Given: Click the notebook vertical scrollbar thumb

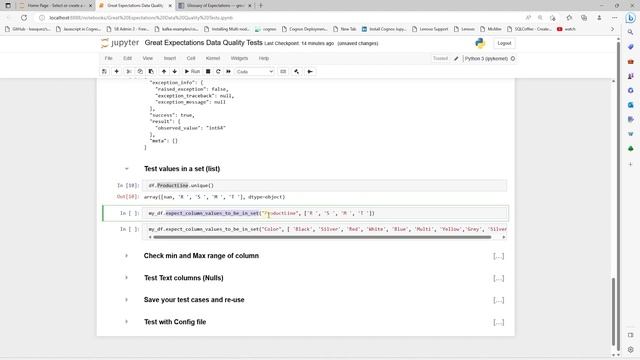Looking at the screenshot, I should pos(613,311).
